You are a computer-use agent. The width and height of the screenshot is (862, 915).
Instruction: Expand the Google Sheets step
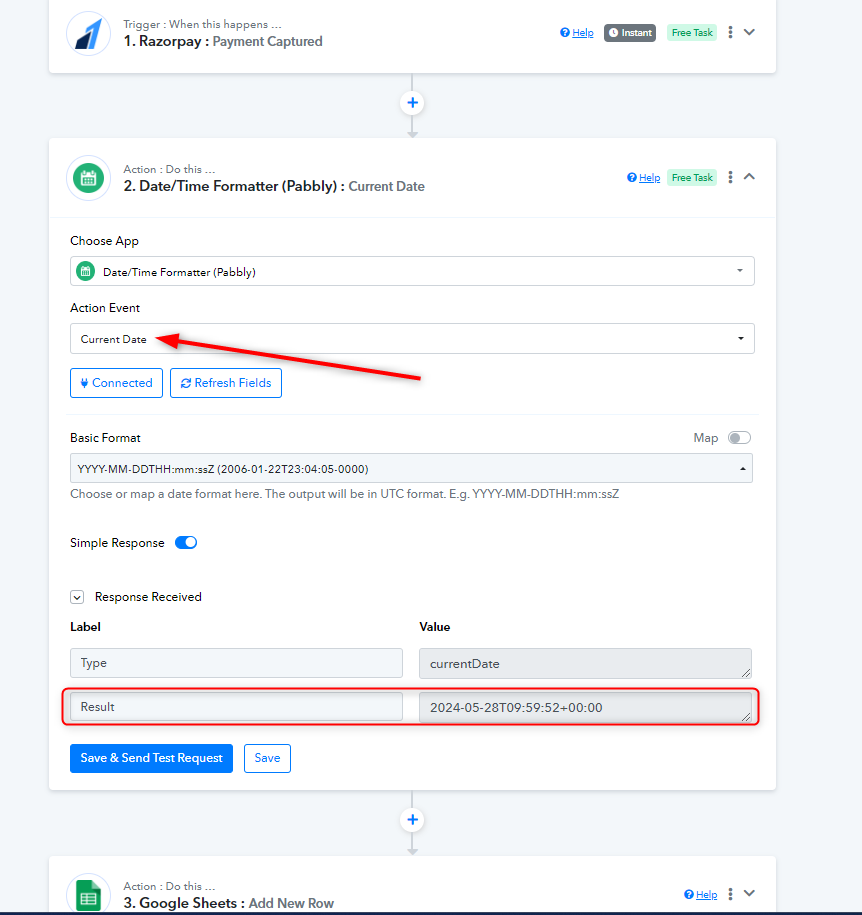point(749,893)
